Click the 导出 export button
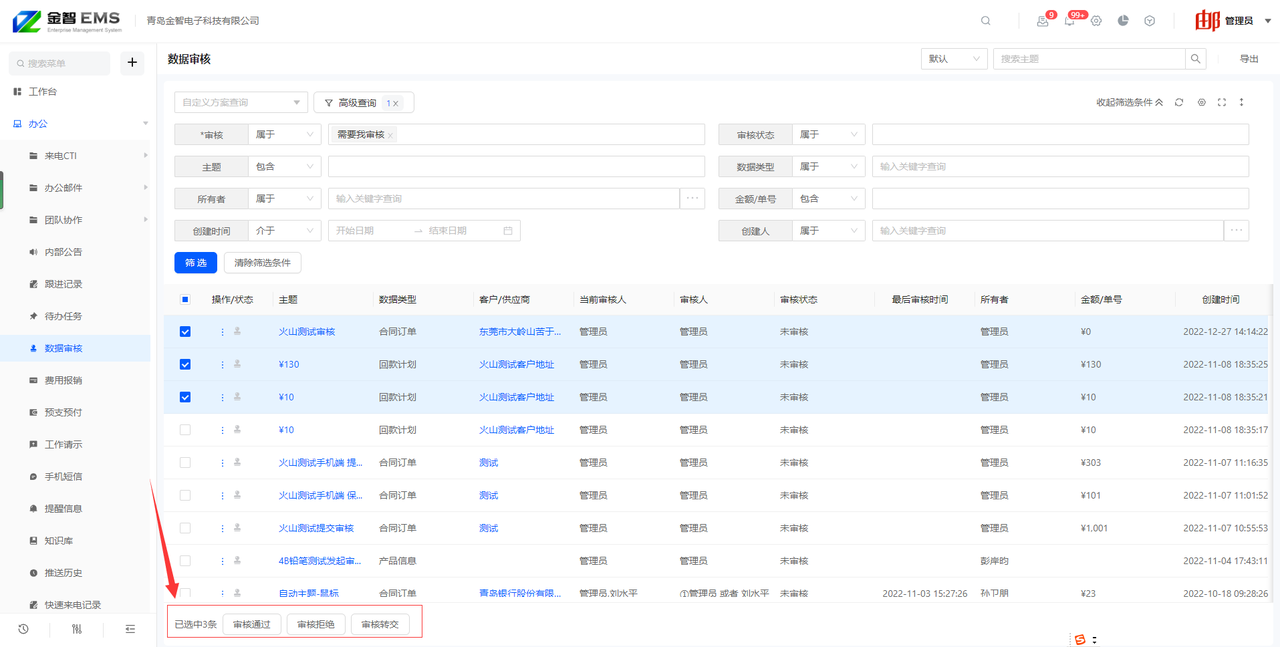Viewport: 1280px width, 647px height. click(x=1249, y=59)
